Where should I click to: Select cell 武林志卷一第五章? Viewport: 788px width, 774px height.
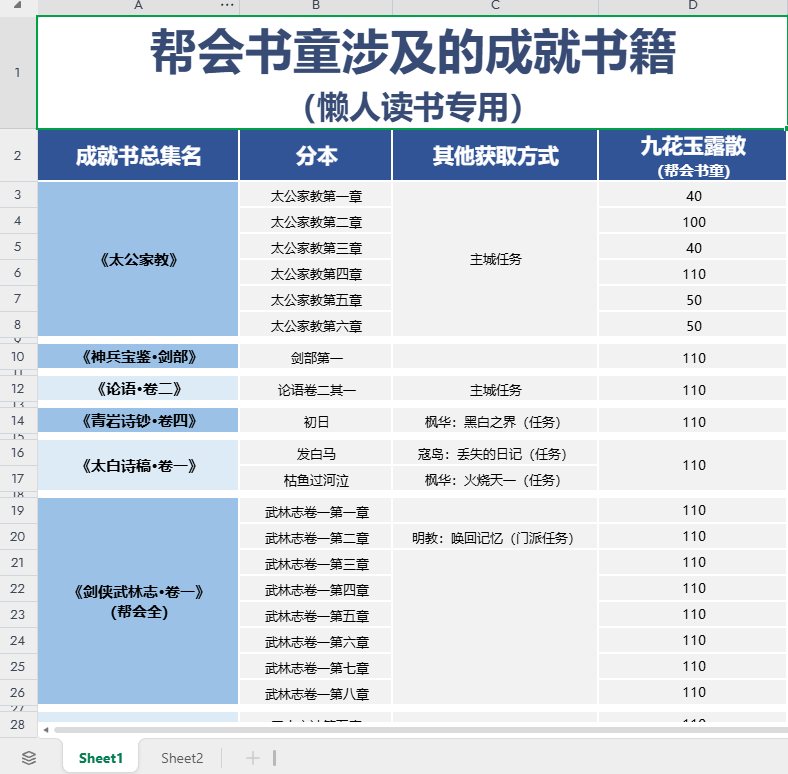pyautogui.click(x=316, y=615)
